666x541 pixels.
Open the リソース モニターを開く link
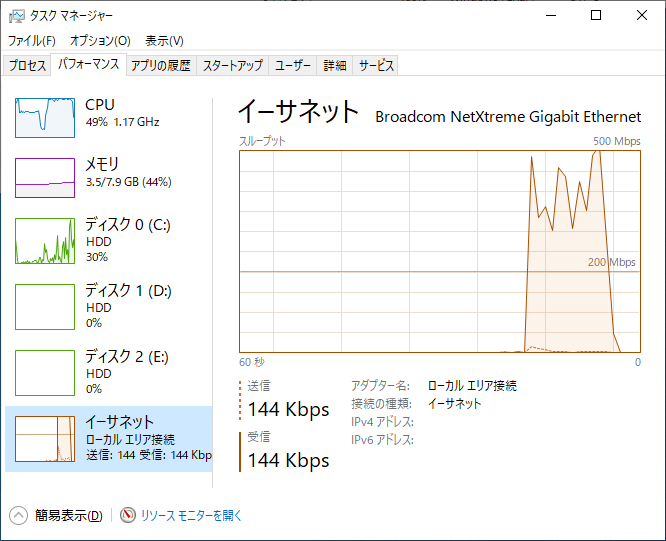point(191,516)
